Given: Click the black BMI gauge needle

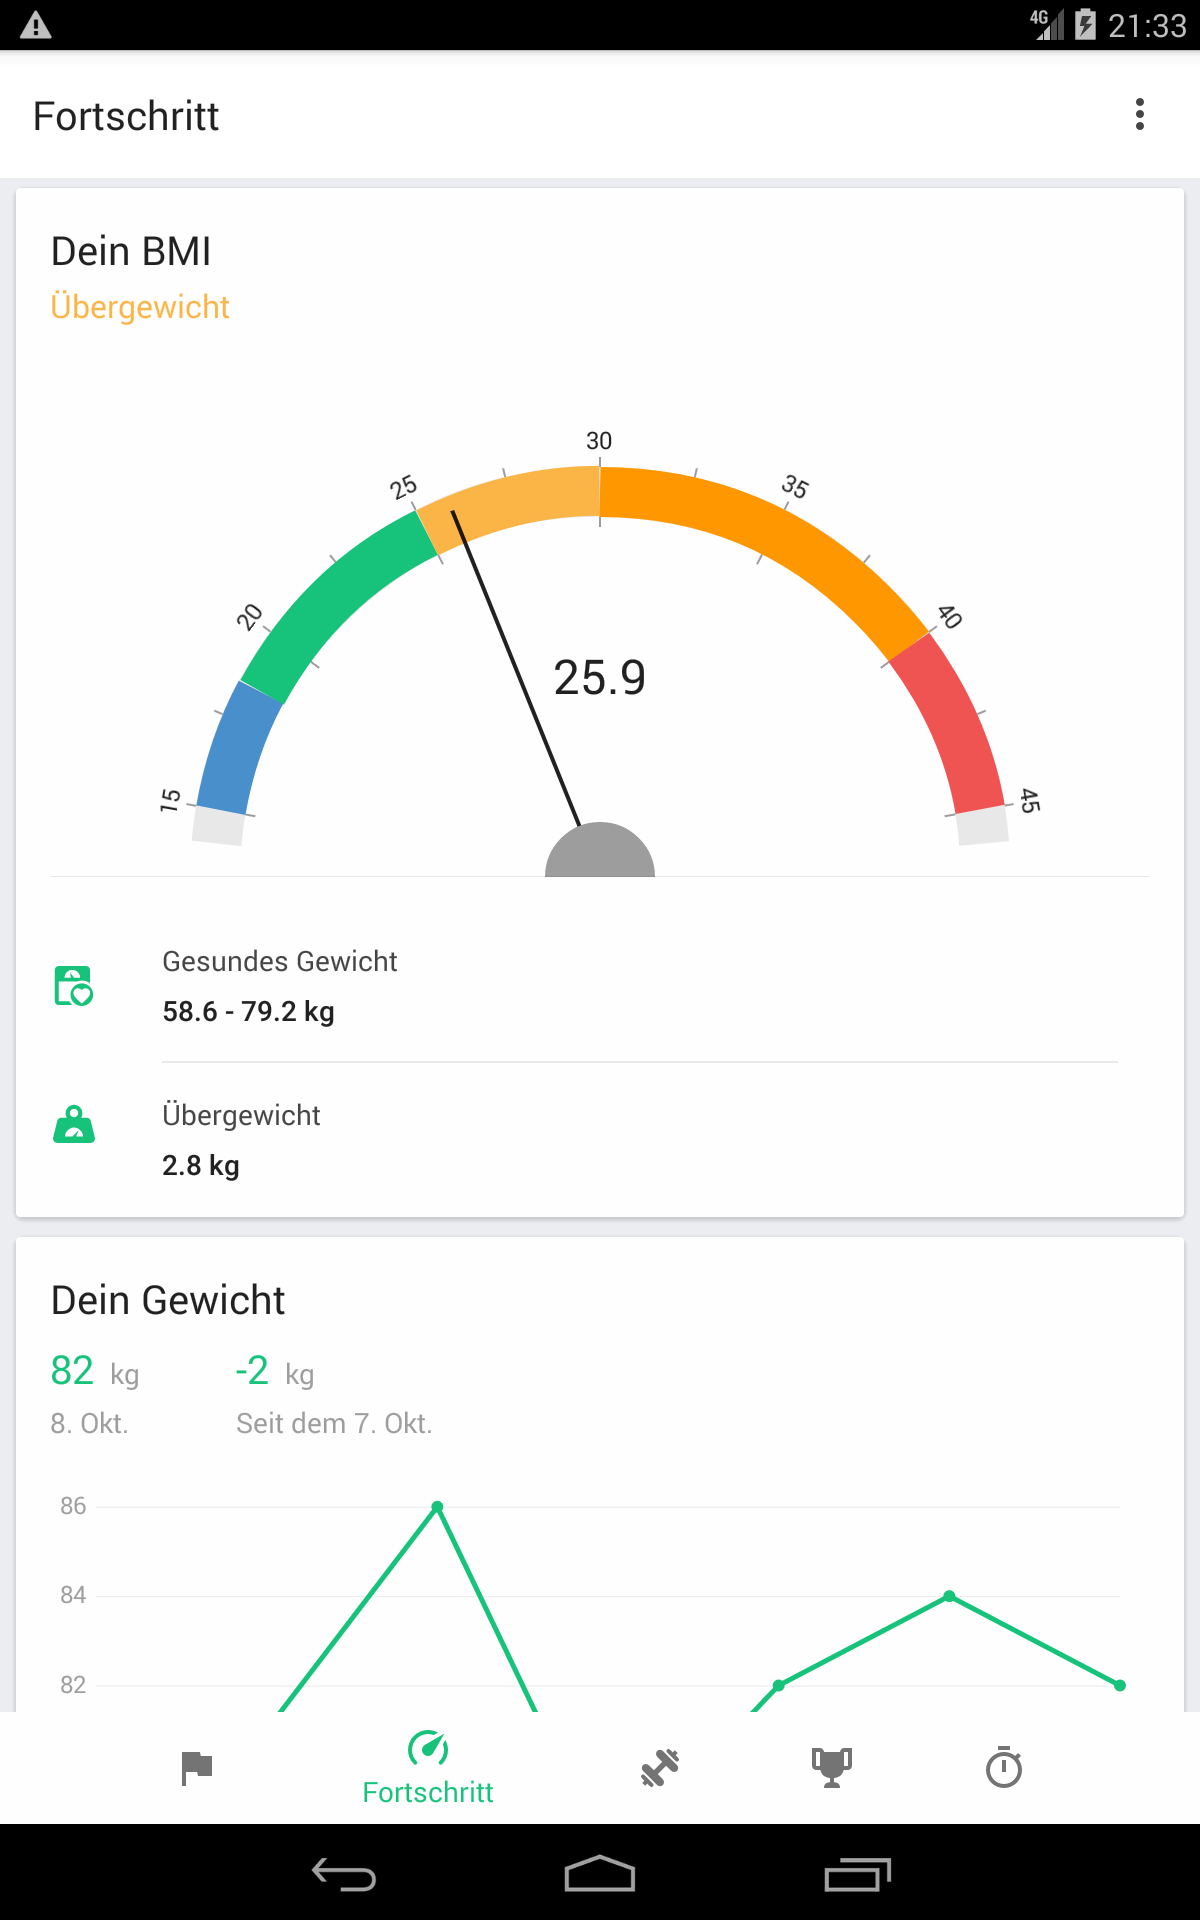Looking at the screenshot, I should click(516, 668).
